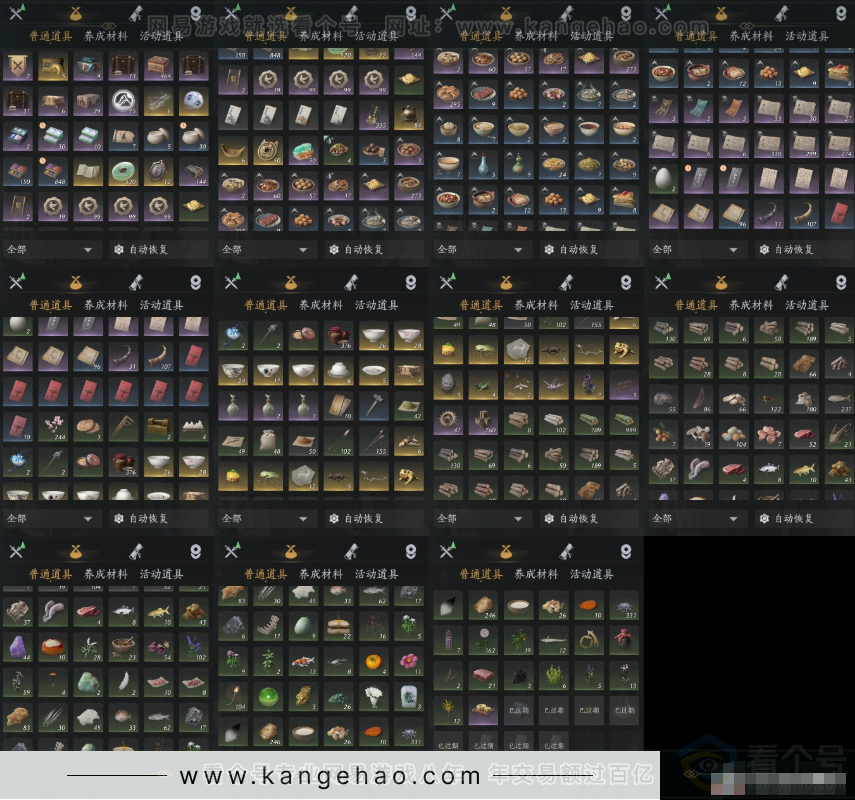
Task: Toggle 自动恢复 in the middle-row leftmost panel
Action: pyautogui.click(x=151, y=518)
